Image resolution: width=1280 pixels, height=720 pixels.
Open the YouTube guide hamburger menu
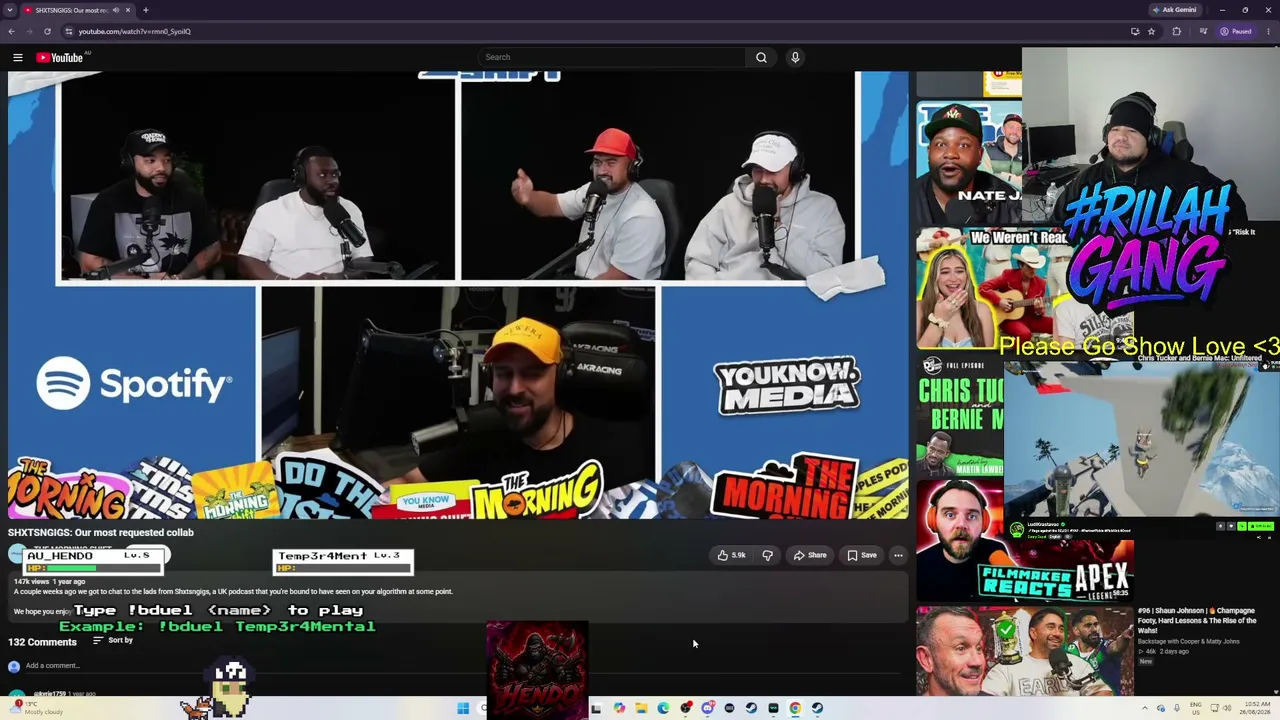point(17,57)
